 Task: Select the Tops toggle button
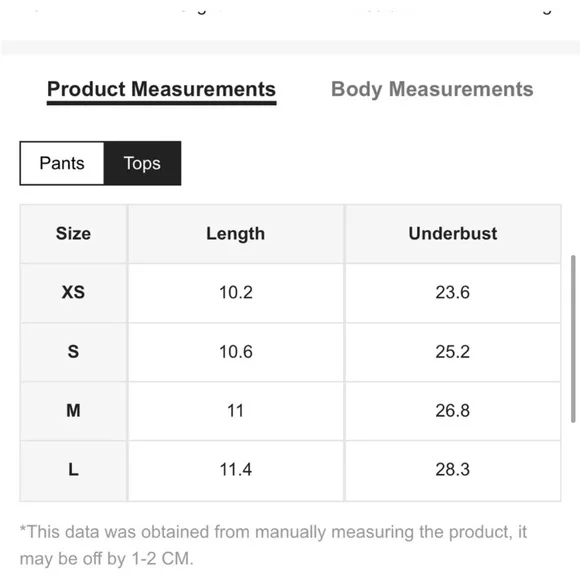point(142,163)
